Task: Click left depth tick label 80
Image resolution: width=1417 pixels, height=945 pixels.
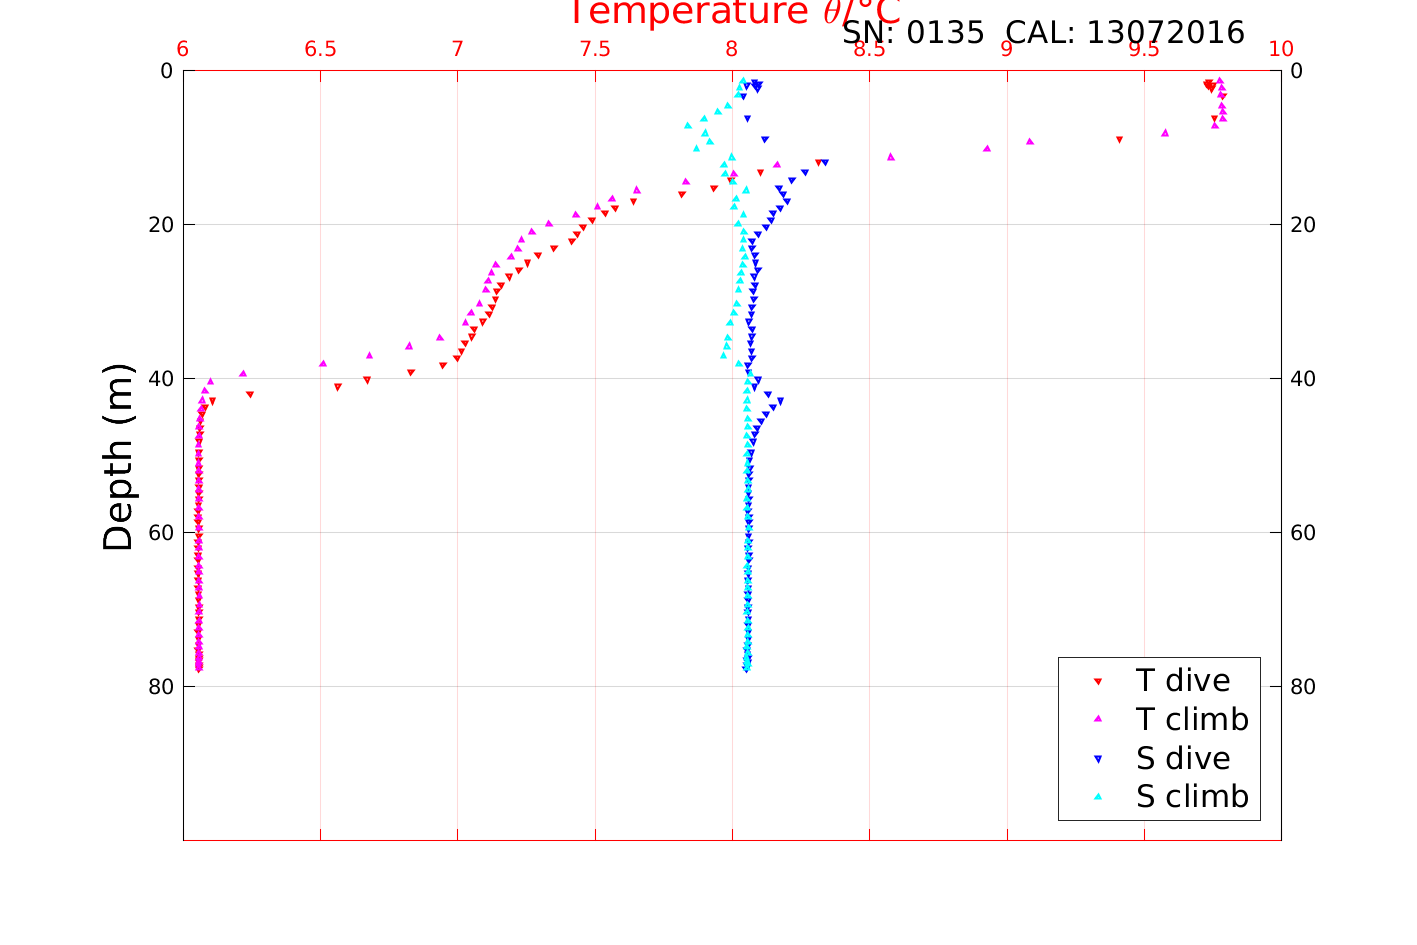Action: 161,687
